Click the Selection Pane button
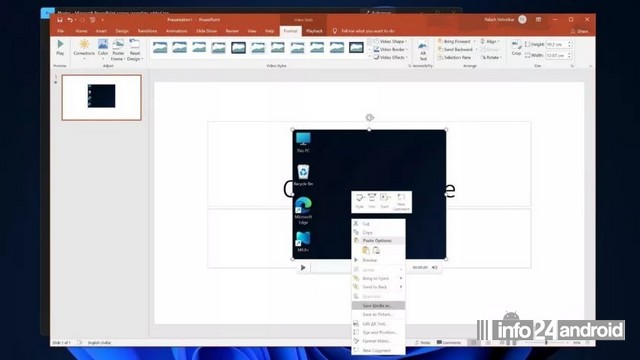 click(454, 58)
